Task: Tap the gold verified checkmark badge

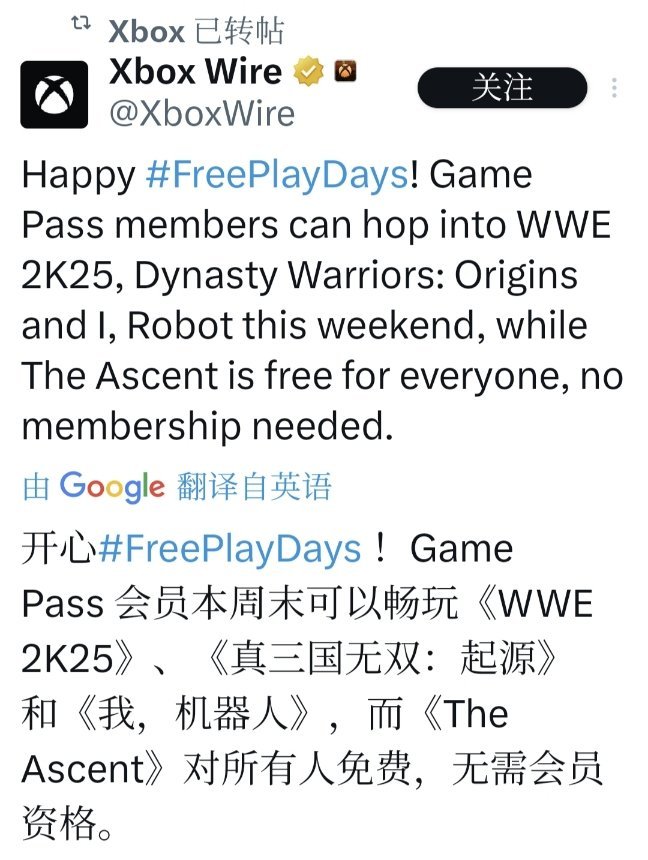Action: pyautogui.click(x=309, y=71)
